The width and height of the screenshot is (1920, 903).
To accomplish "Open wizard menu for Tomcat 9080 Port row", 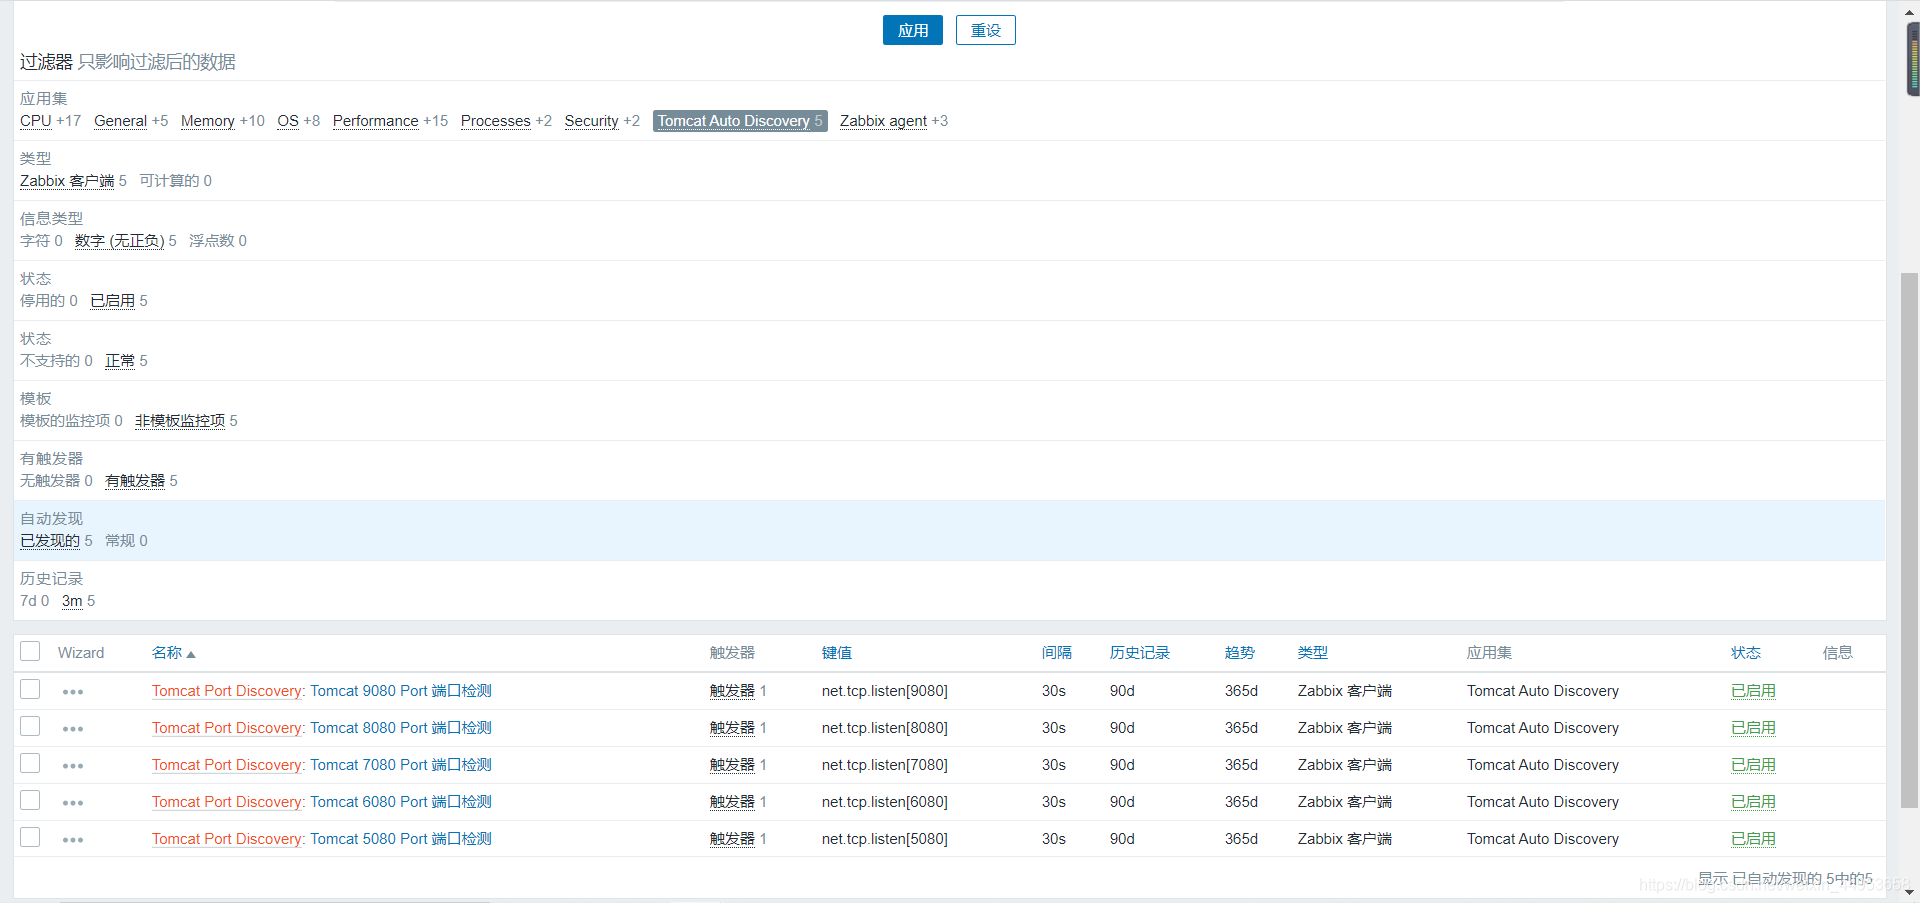I will coord(73,692).
